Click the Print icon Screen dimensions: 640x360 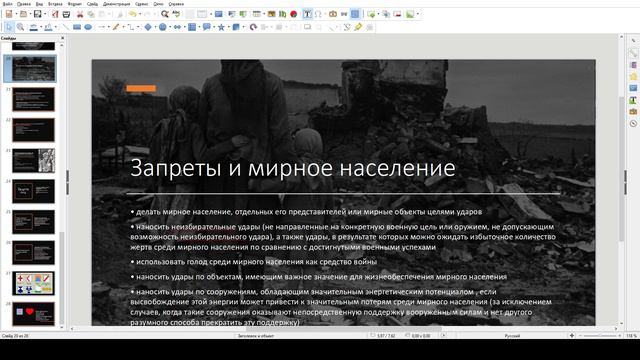coord(66,14)
